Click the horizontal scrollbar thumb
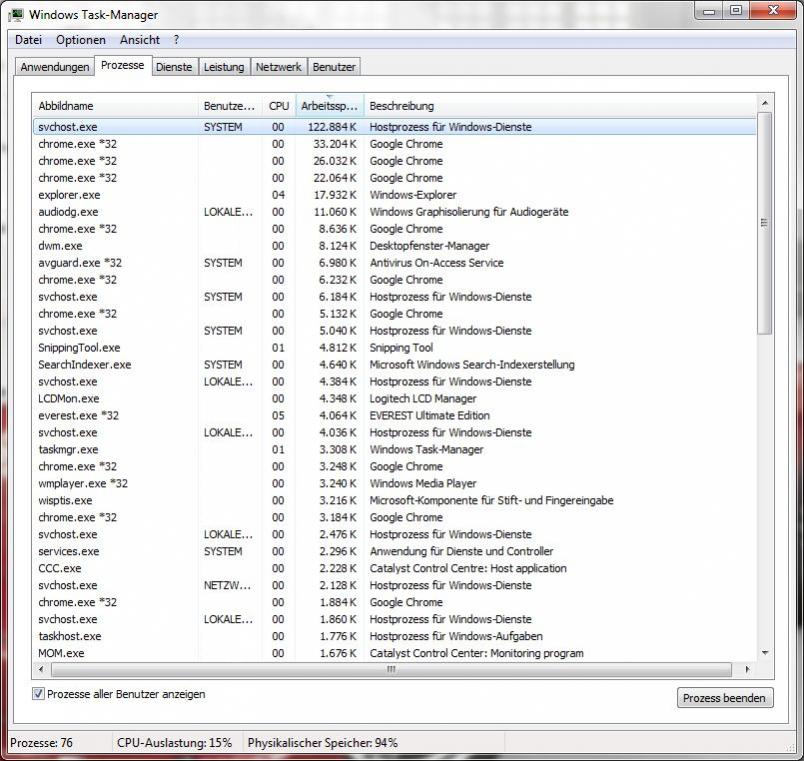The width and height of the screenshot is (804, 761). tap(391, 669)
